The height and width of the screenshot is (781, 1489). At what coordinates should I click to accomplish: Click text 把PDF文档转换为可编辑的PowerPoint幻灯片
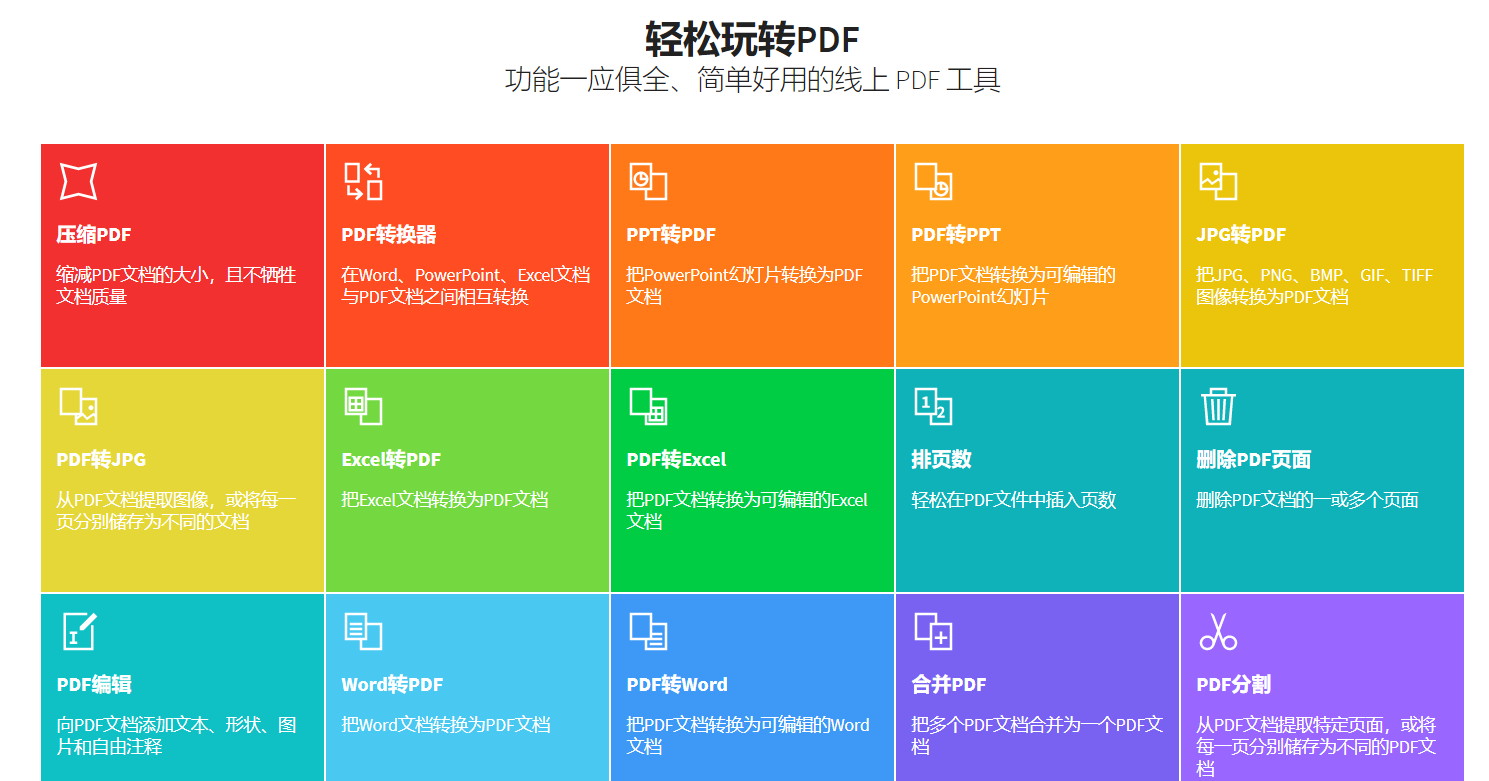1013,286
